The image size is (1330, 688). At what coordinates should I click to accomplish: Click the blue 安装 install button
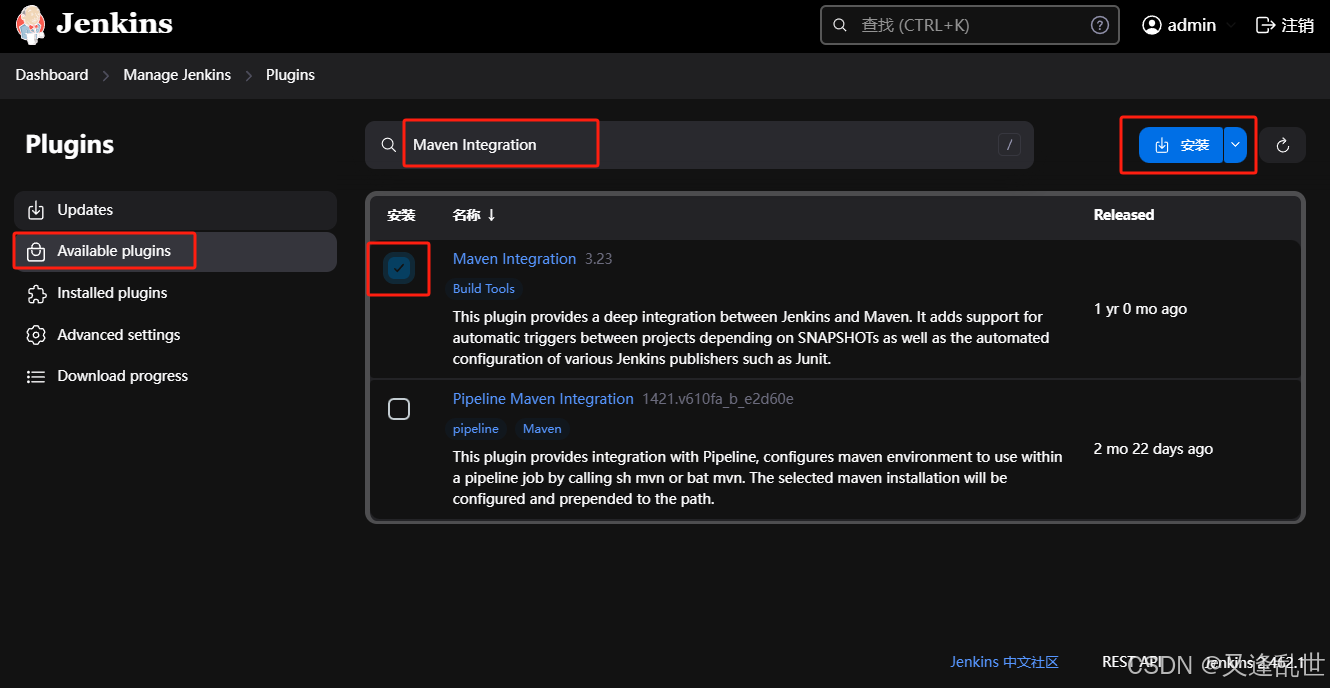(x=1181, y=145)
